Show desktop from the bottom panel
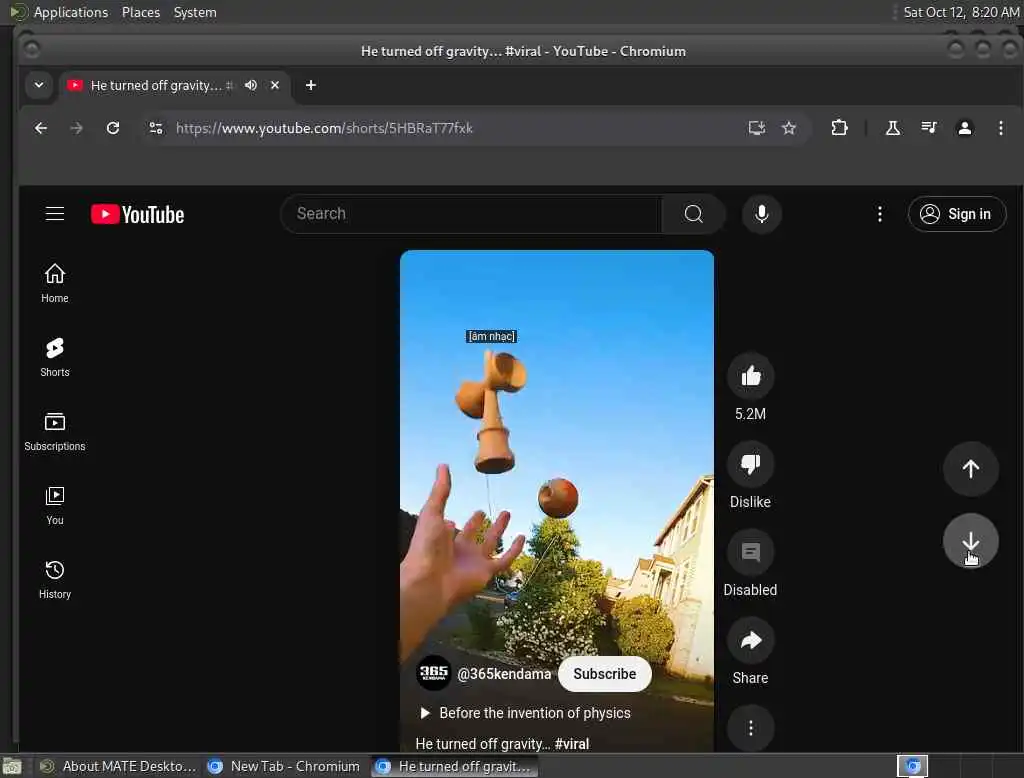 pyautogui.click(x=12, y=766)
